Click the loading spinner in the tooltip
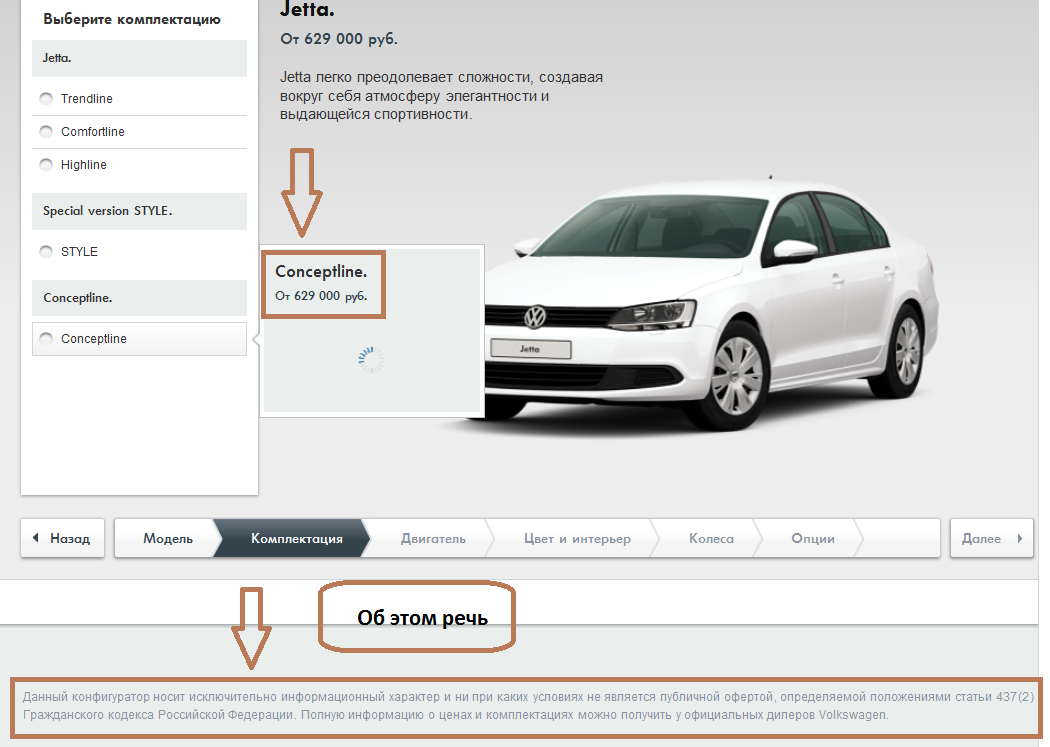The height and width of the screenshot is (747, 1050). (x=371, y=359)
